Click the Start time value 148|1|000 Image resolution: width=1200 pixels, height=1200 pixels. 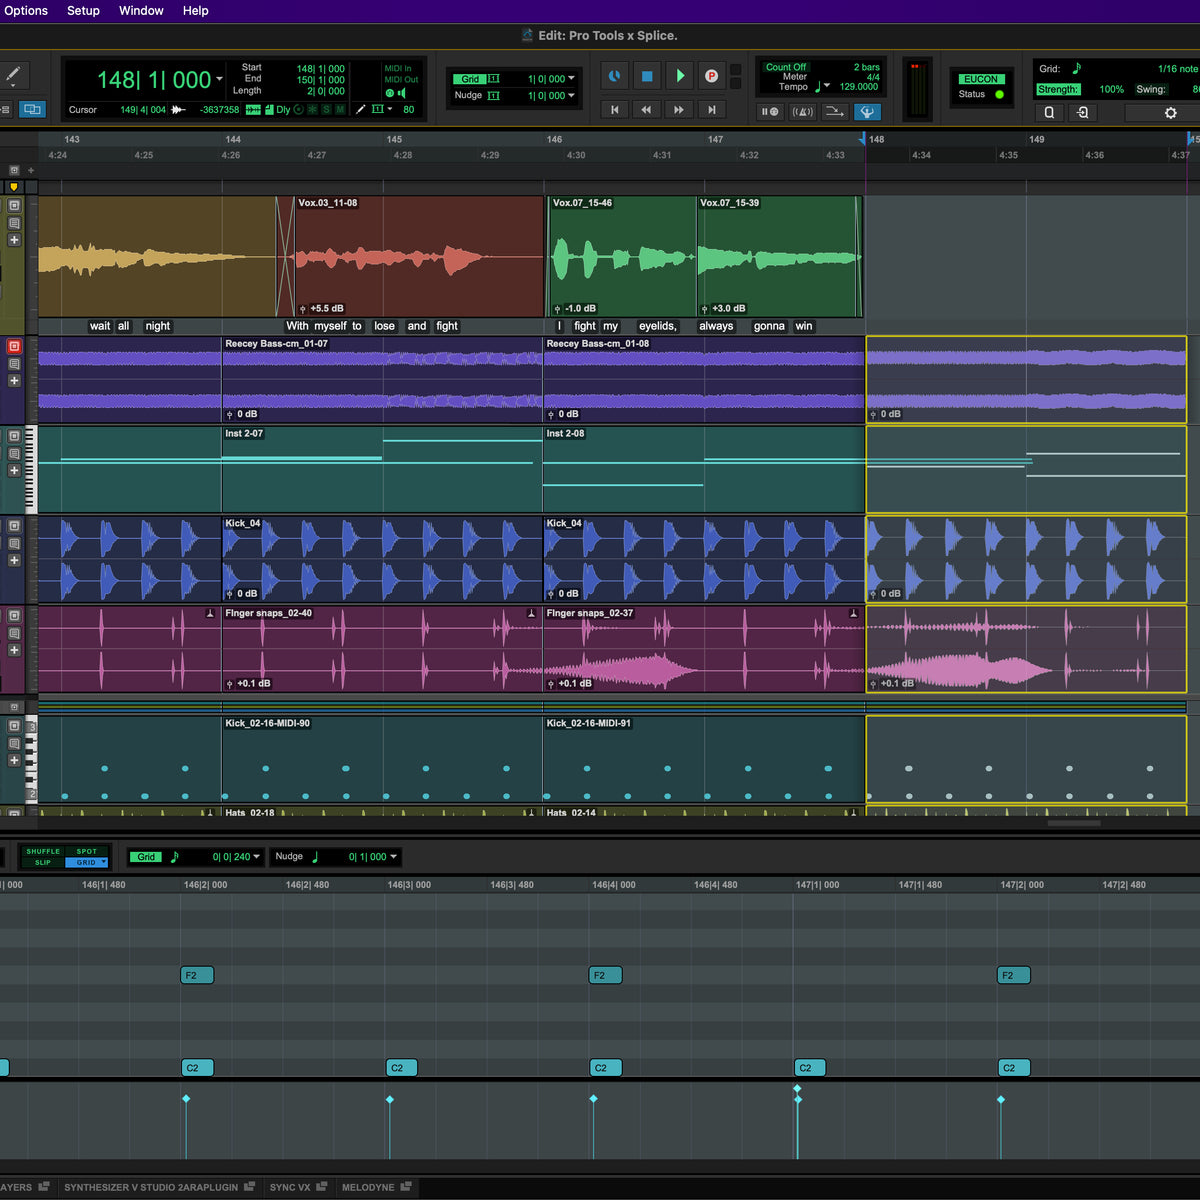tap(320, 69)
